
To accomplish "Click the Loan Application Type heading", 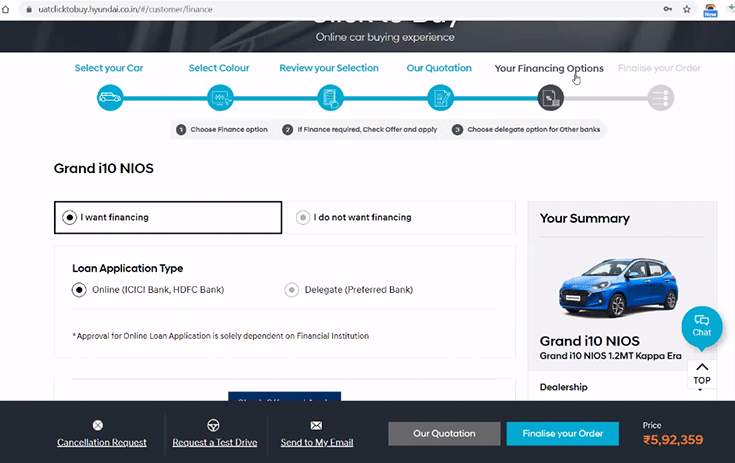I will 128,269.
